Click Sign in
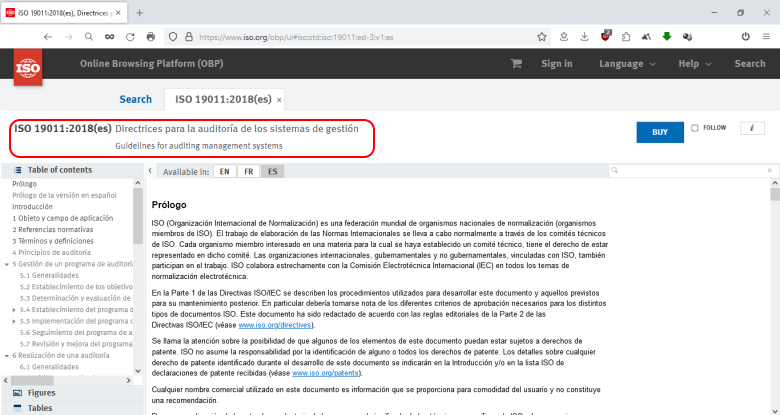Screen dimensions: 780x415 (557, 64)
